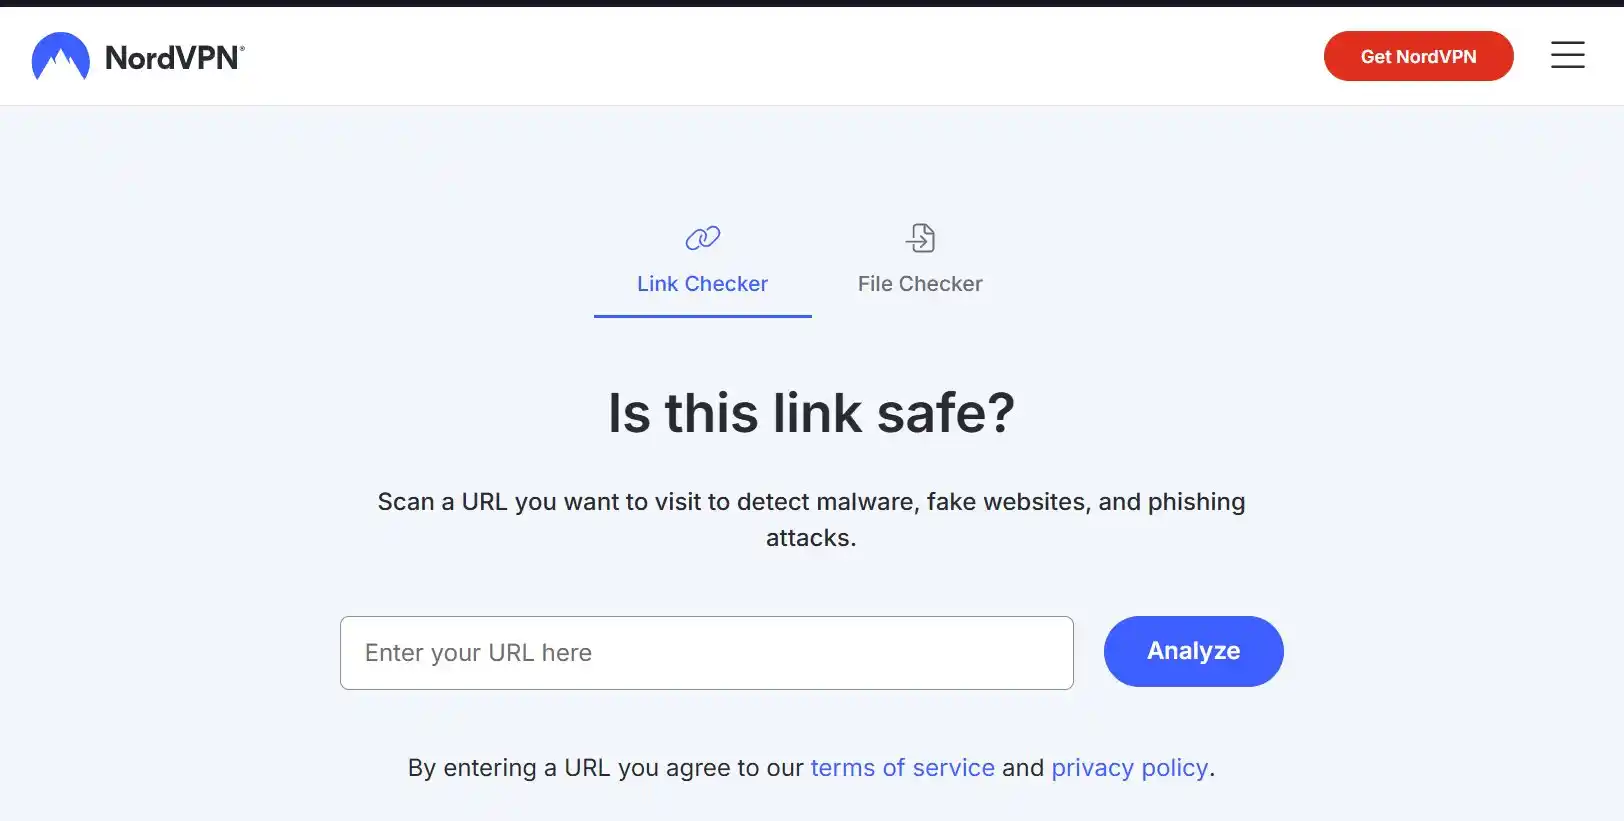
Task: Click the NordVPN mountain logo icon
Action: [60, 56]
